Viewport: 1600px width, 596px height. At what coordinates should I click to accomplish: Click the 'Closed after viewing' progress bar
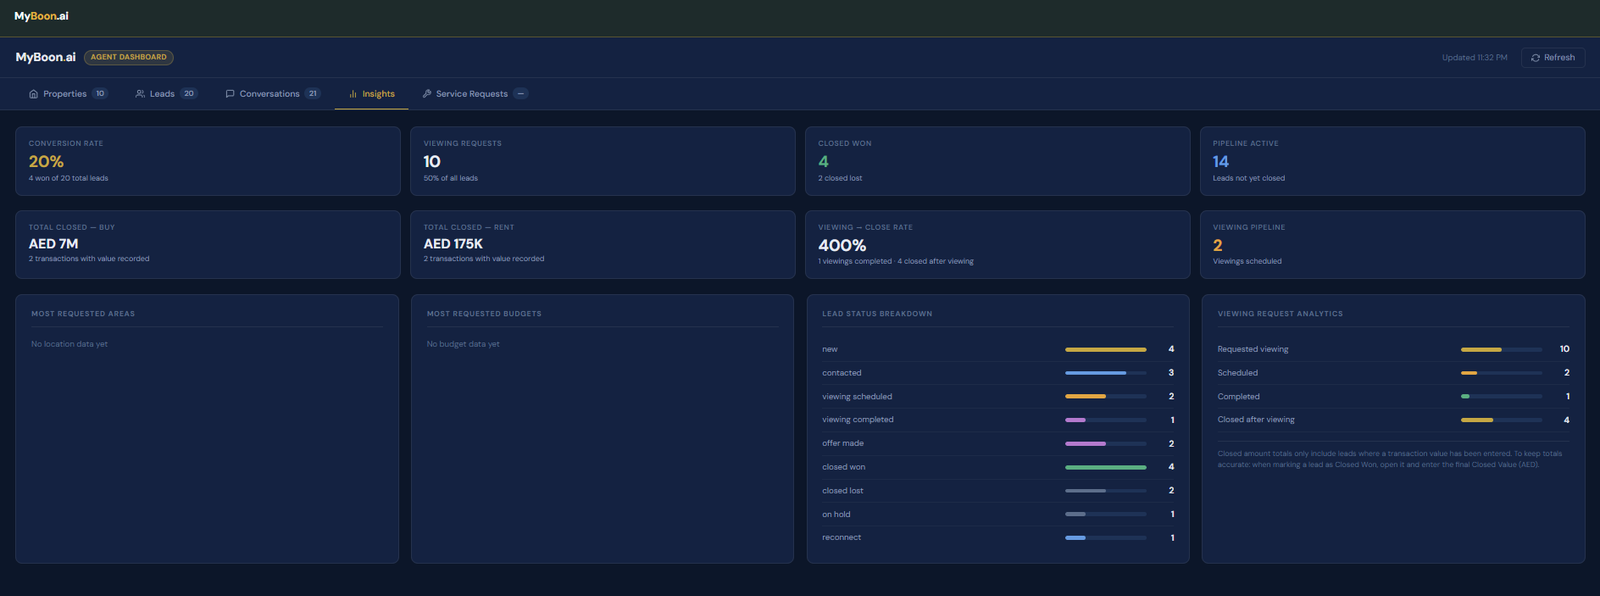coord(1501,420)
